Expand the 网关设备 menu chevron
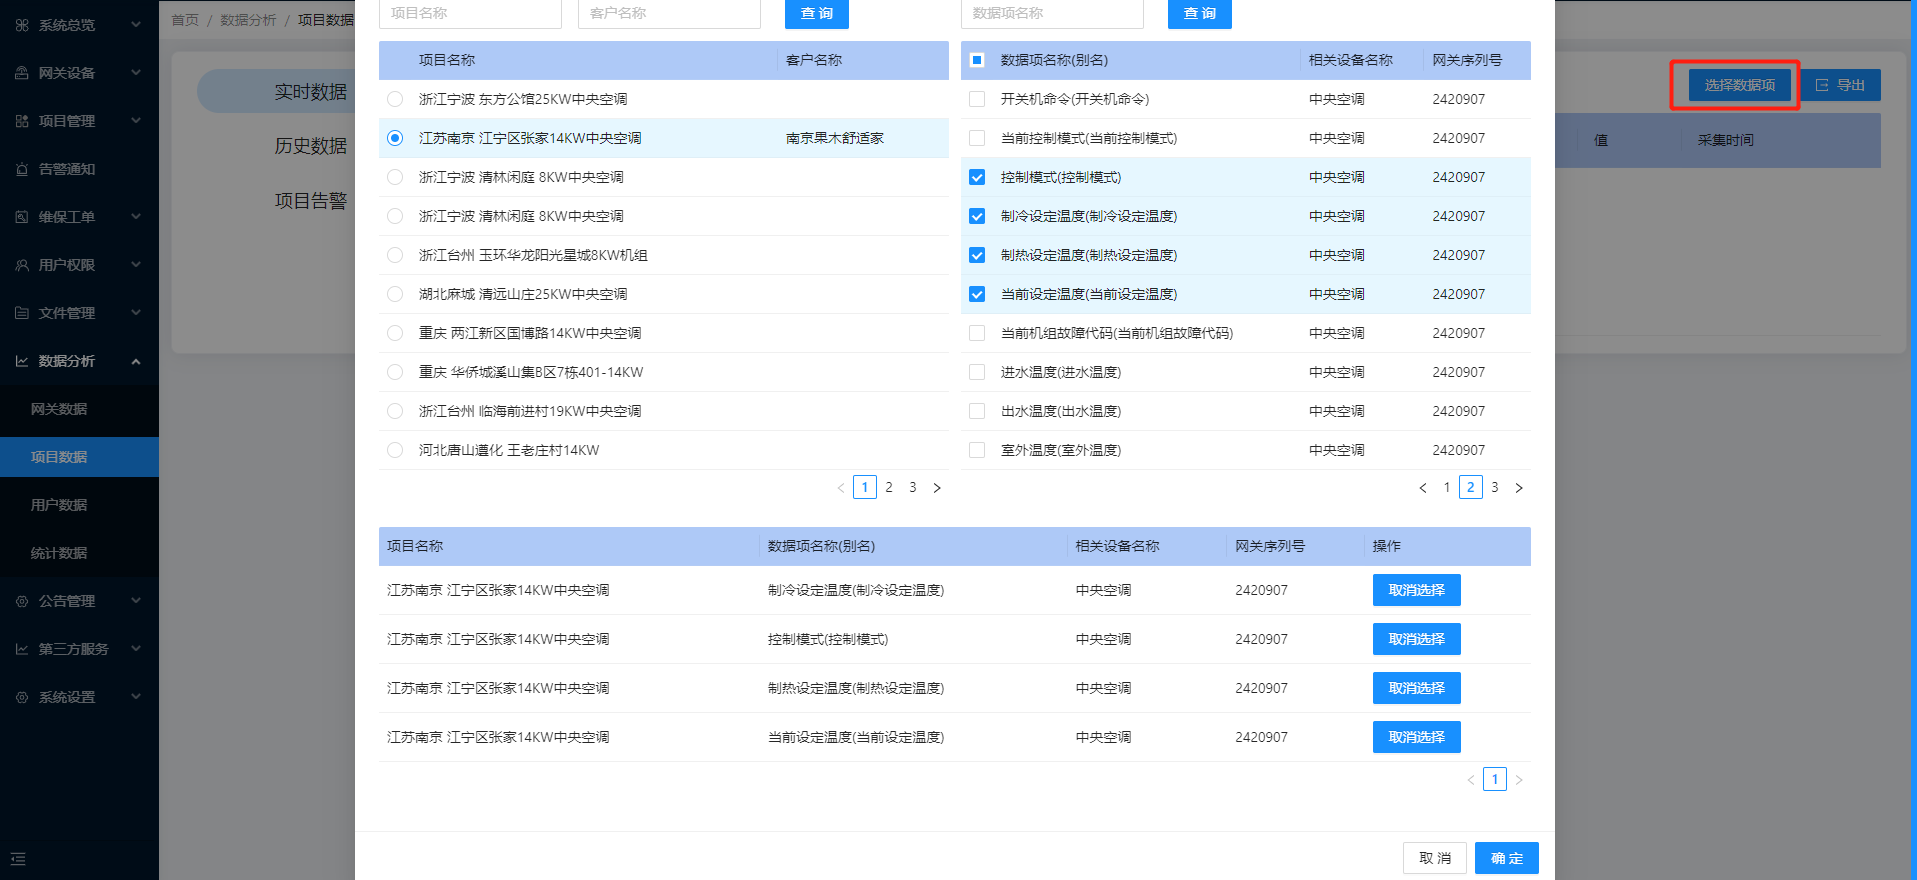This screenshot has height=880, width=1917. pyautogui.click(x=136, y=73)
